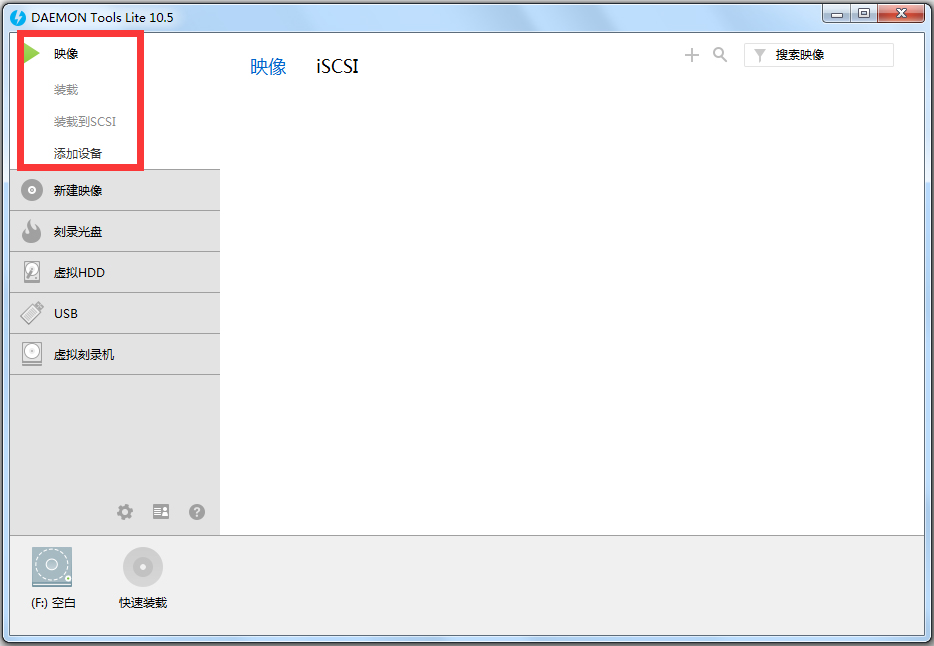Click the USB stick icon

pos(32,313)
